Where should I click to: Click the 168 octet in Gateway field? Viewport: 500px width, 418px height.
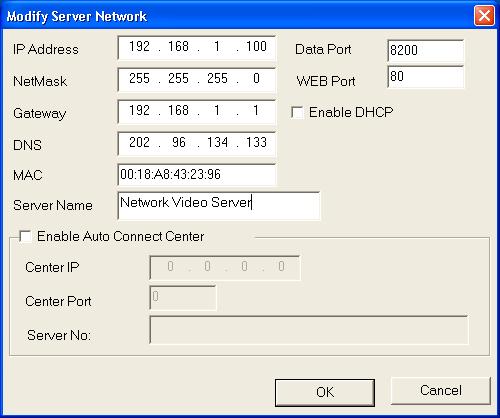point(178,111)
